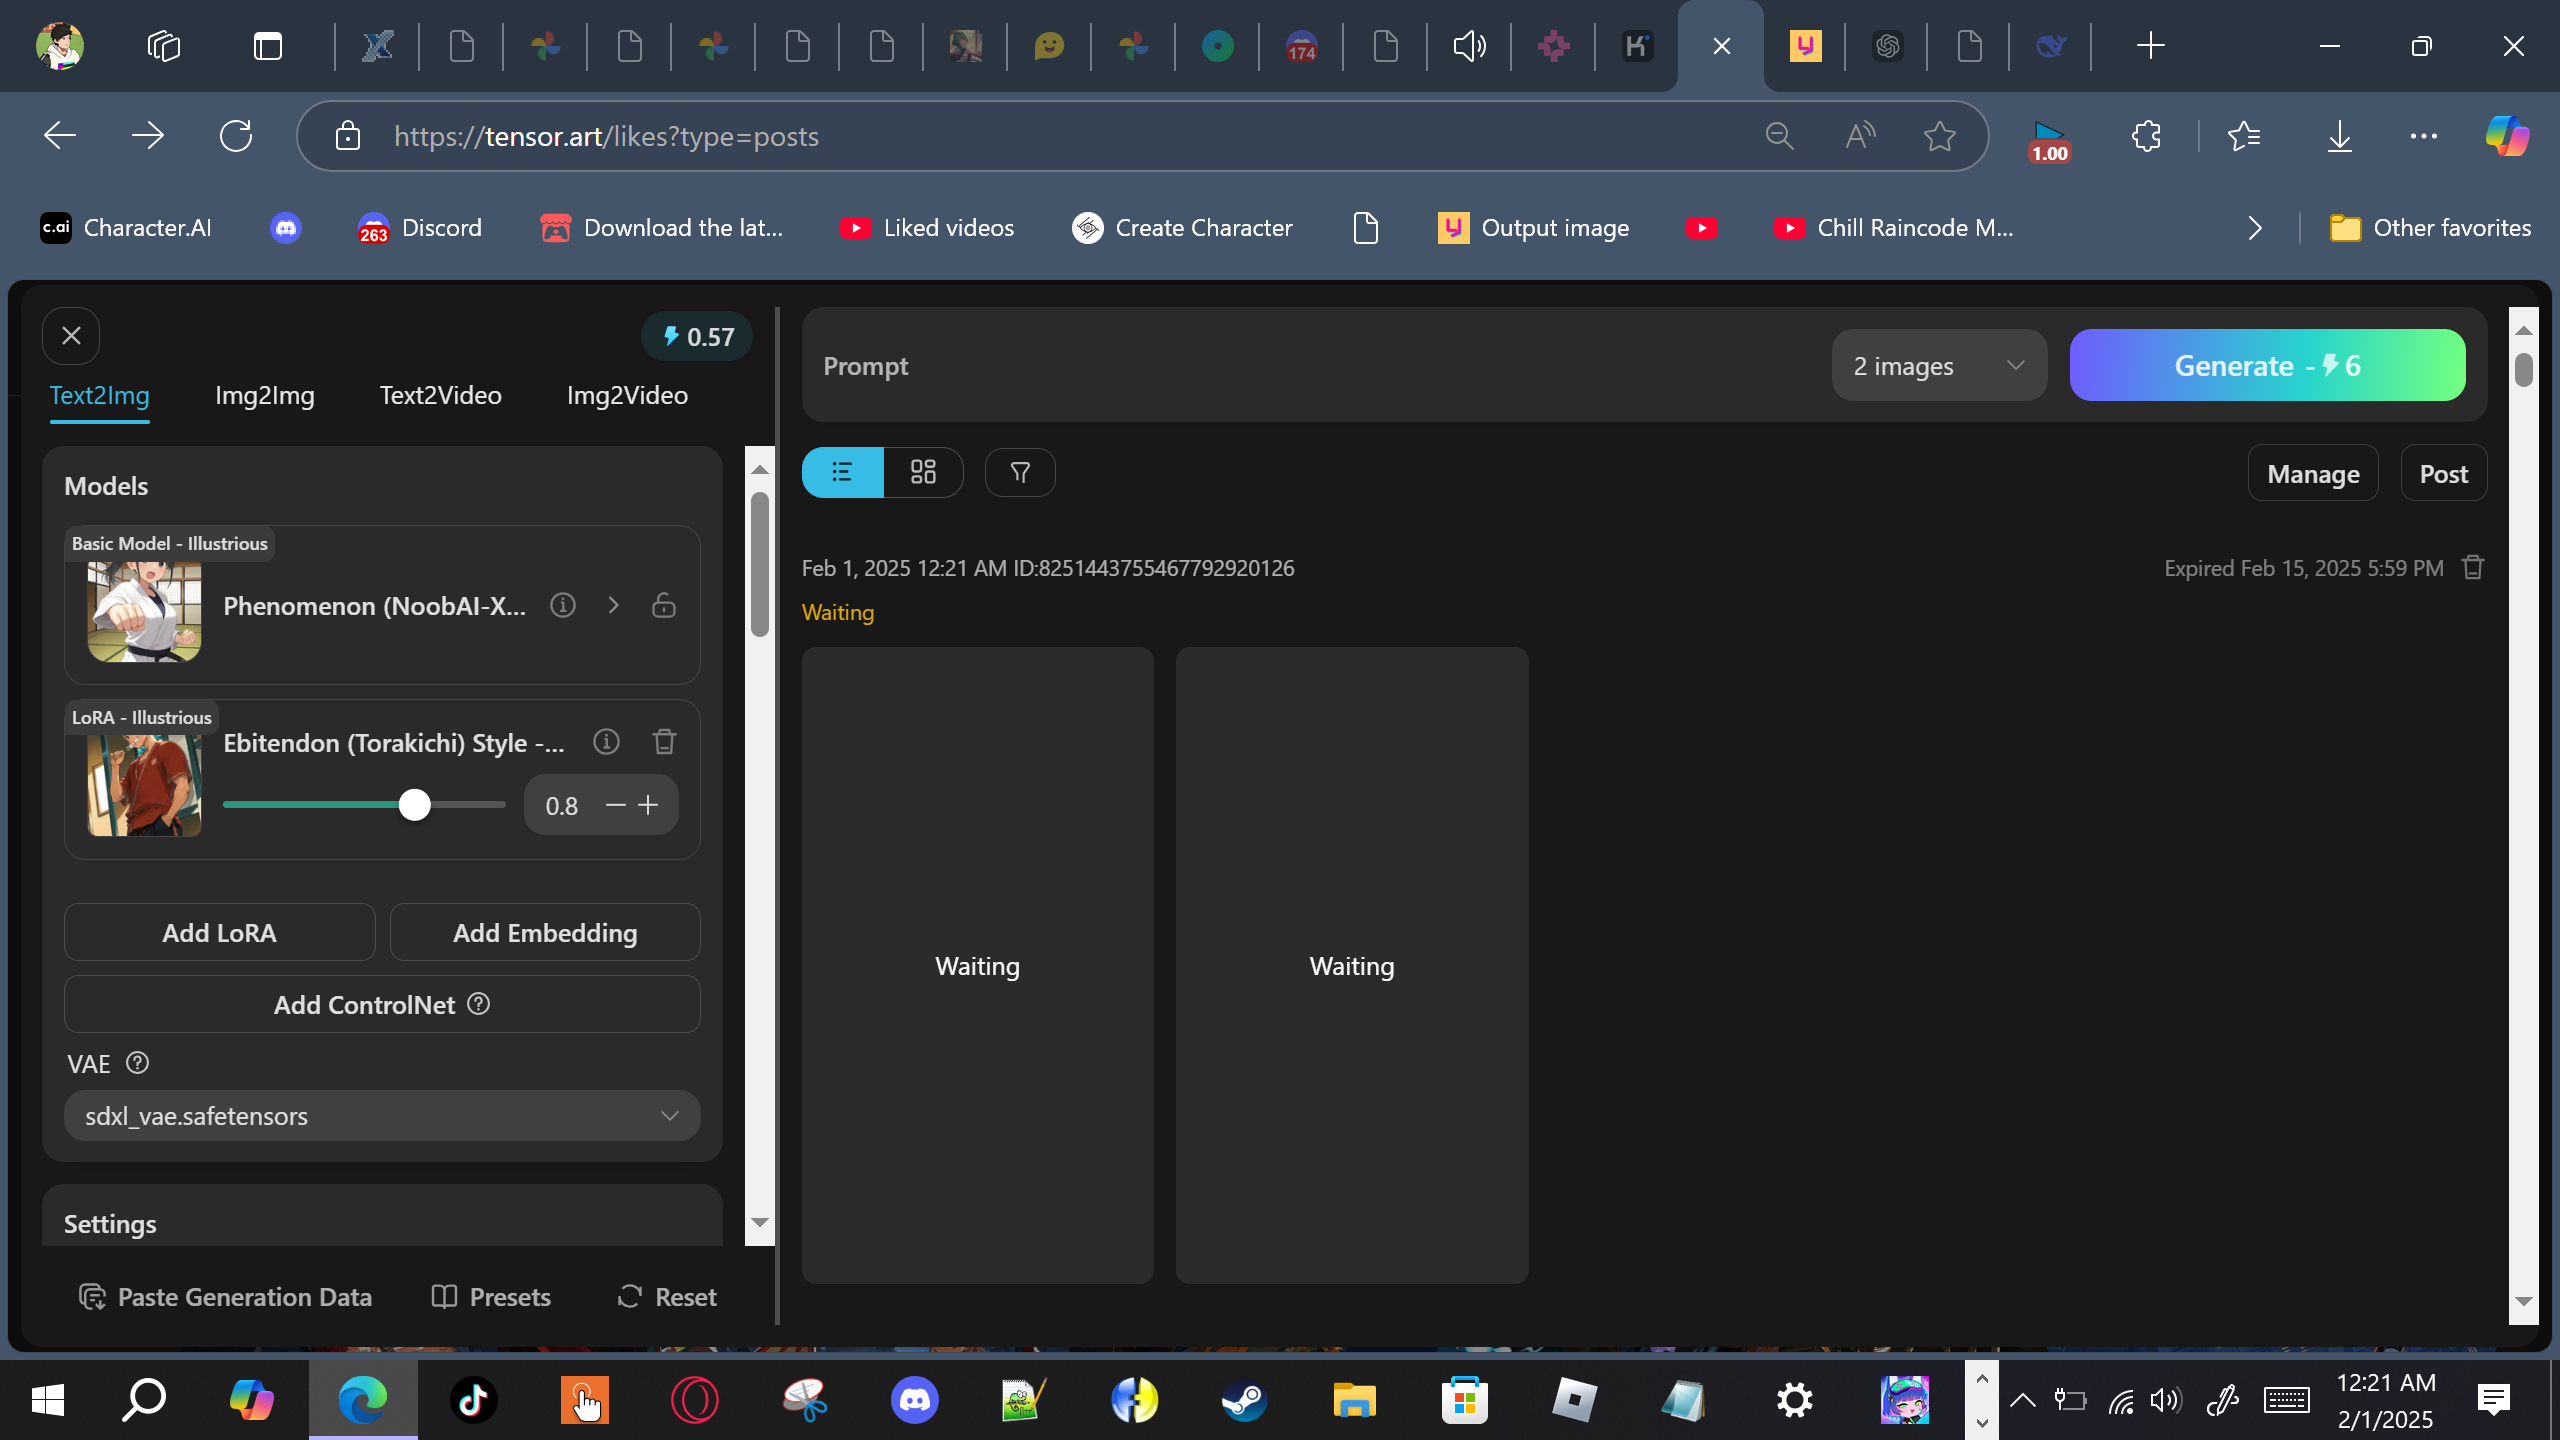The image size is (2560, 1440).
Task: Expand the 2 images count dropdown
Action: tap(1939, 365)
